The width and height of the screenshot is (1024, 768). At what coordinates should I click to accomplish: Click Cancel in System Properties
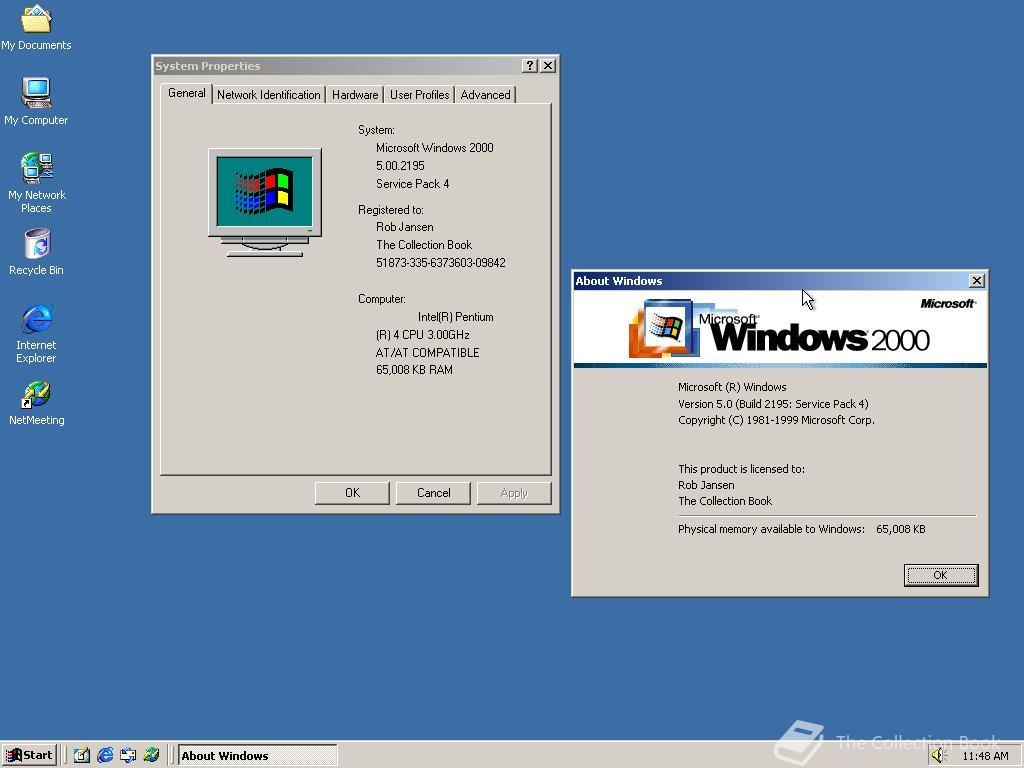pos(433,493)
